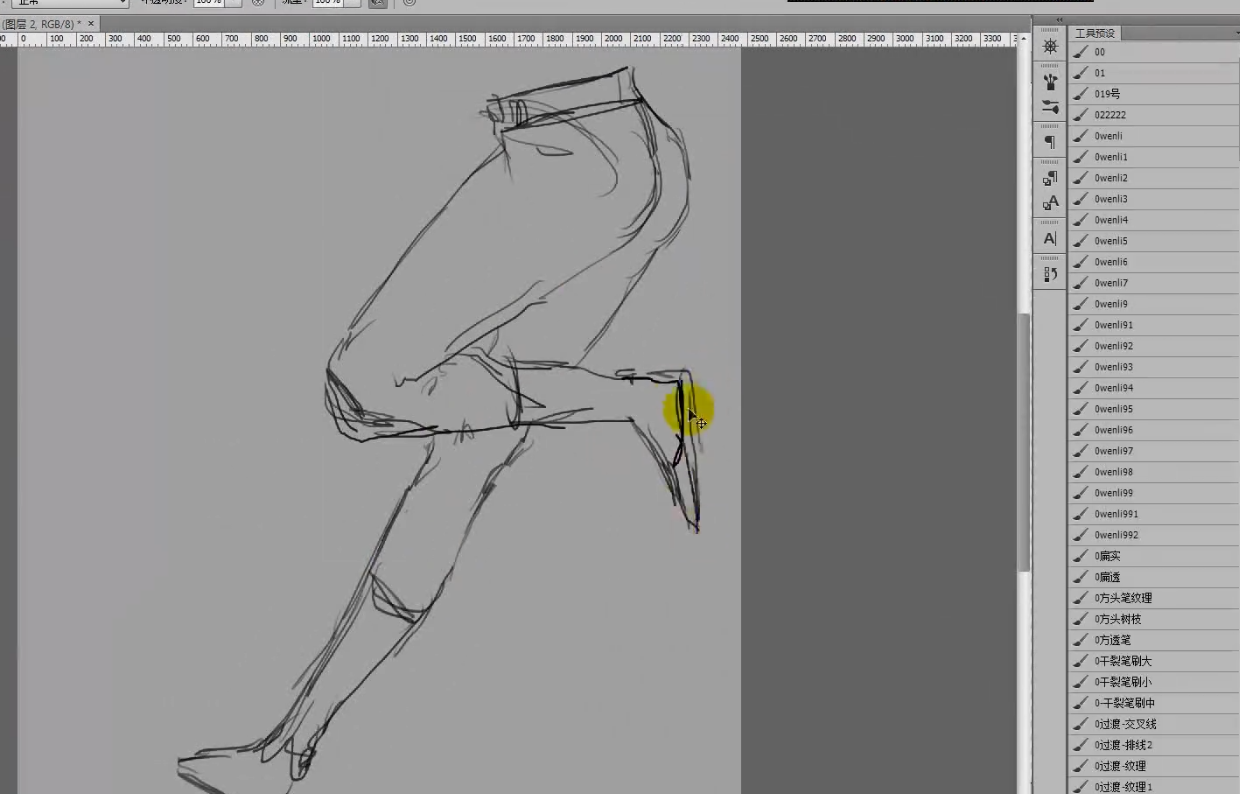Select the 0过渡-纹理 preset
This screenshot has width=1240, height=794.
pyautogui.click(x=1153, y=766)
